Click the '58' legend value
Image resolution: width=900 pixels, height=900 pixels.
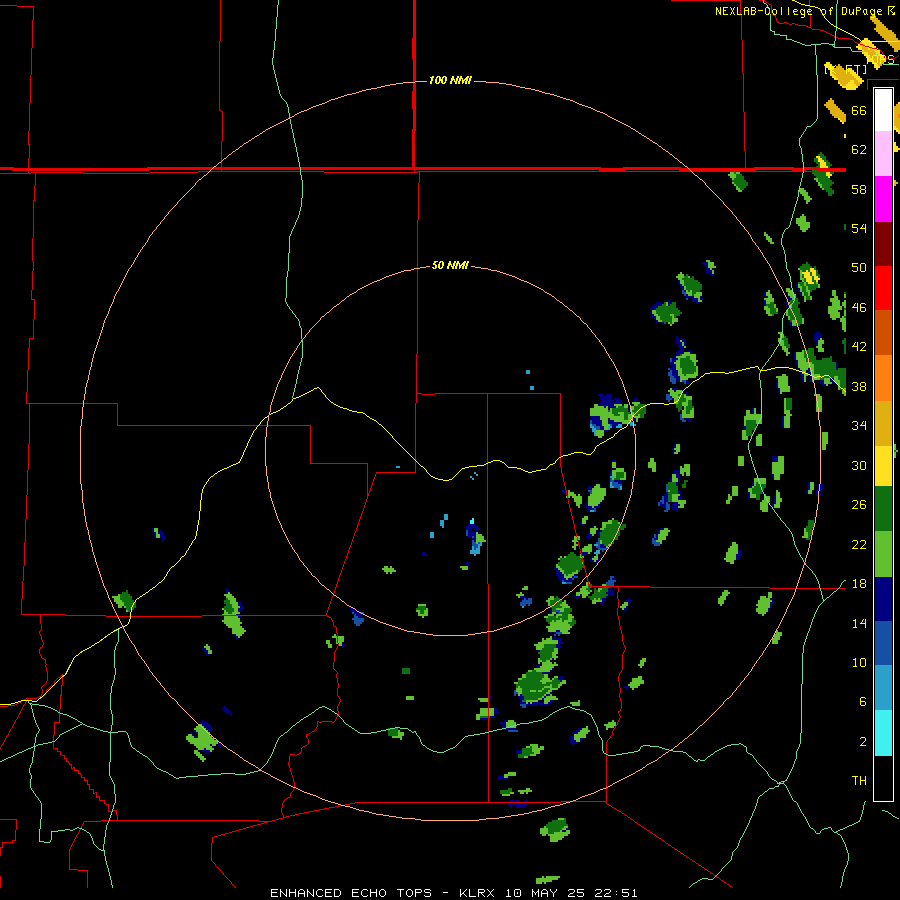859,189
